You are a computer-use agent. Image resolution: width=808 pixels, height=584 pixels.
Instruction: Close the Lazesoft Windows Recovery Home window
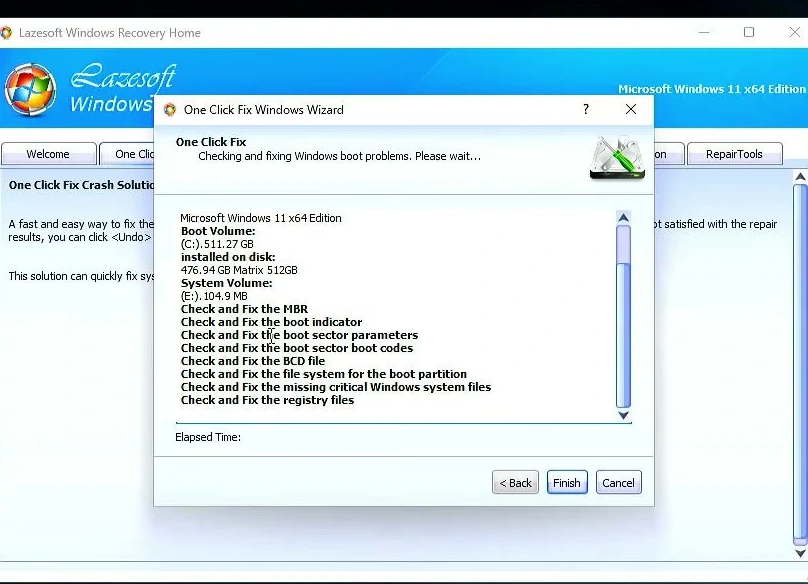click(x=795, y=32)
